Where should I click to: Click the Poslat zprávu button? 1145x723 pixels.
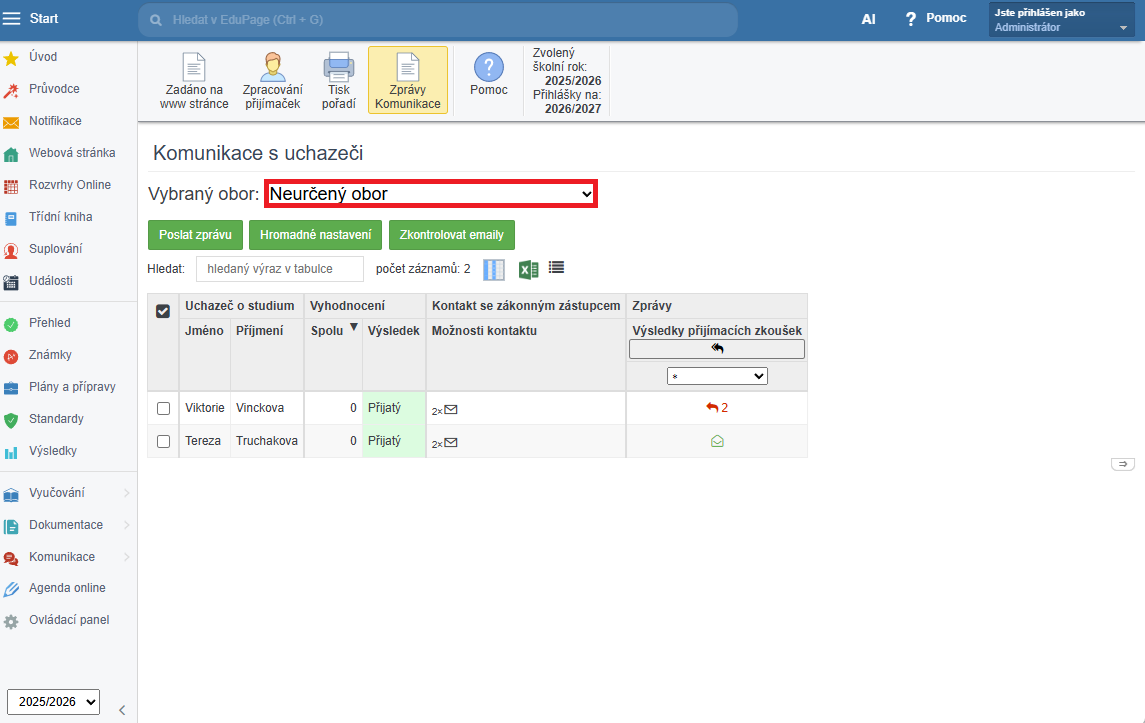pyautogui.click(x=195, y=235)
